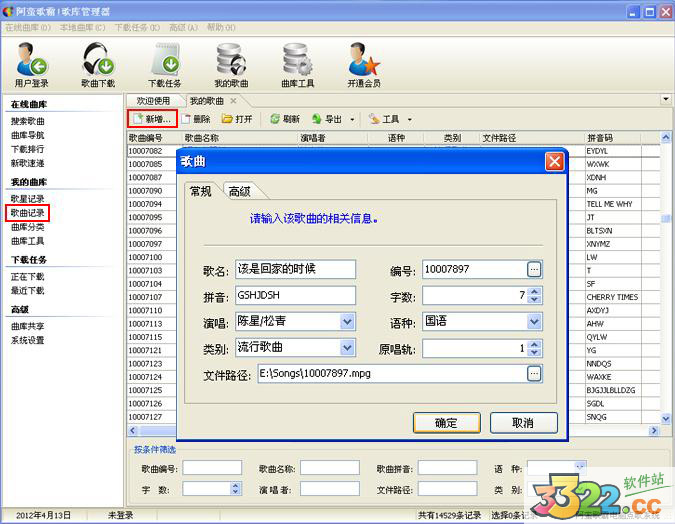
Task: Select row with song number 10007082
Action: click(152, 151)
